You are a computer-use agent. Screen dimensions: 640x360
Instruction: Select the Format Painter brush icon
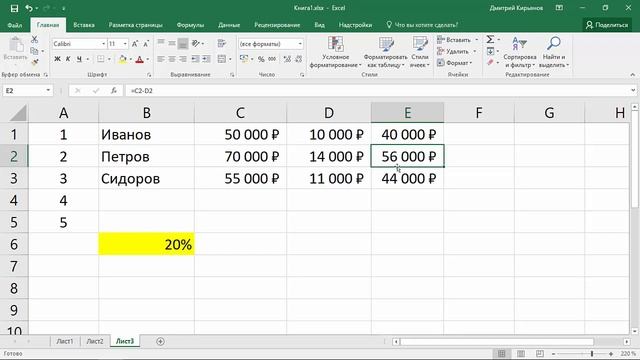(x=34, y=62)
